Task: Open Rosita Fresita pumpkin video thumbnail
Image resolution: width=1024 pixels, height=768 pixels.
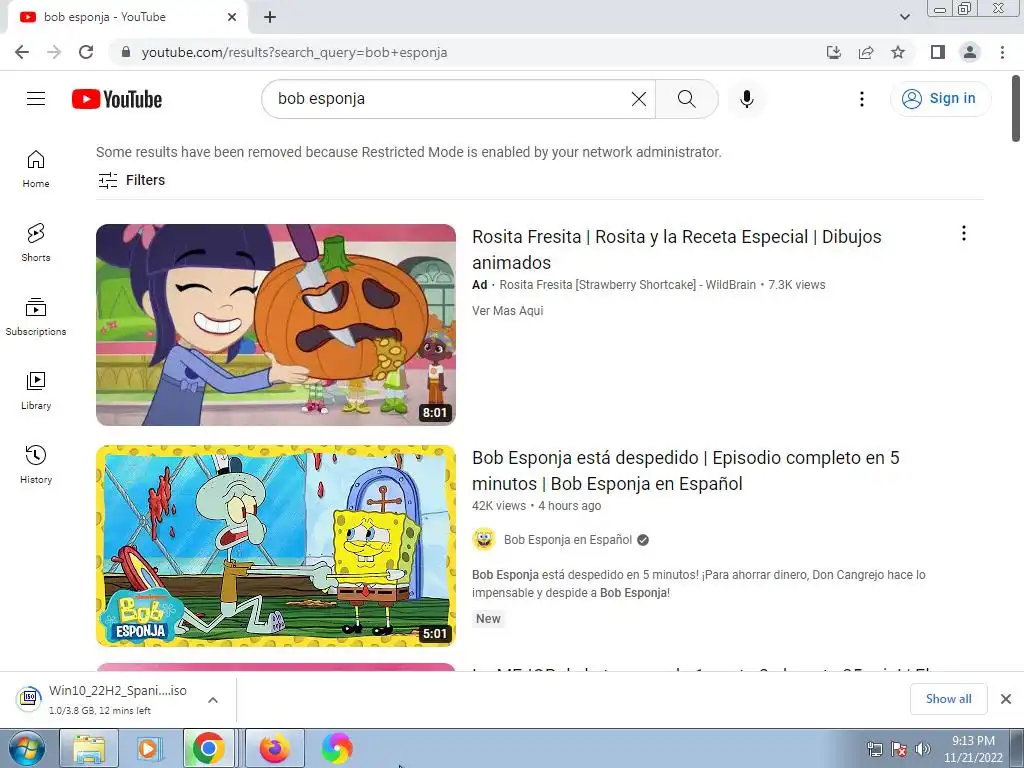Action: (x=276, y=325)
